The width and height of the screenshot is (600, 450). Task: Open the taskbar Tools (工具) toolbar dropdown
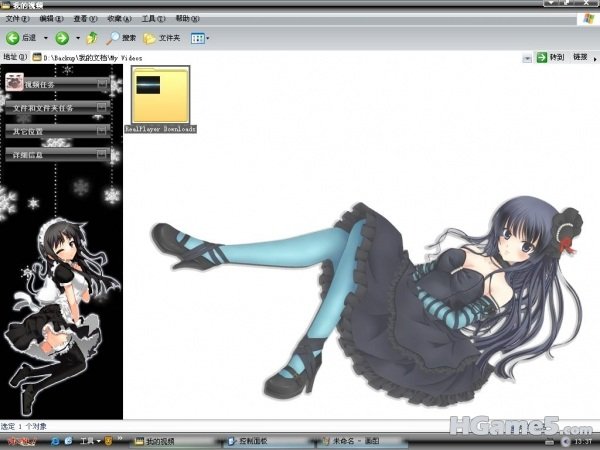[90, 441]
